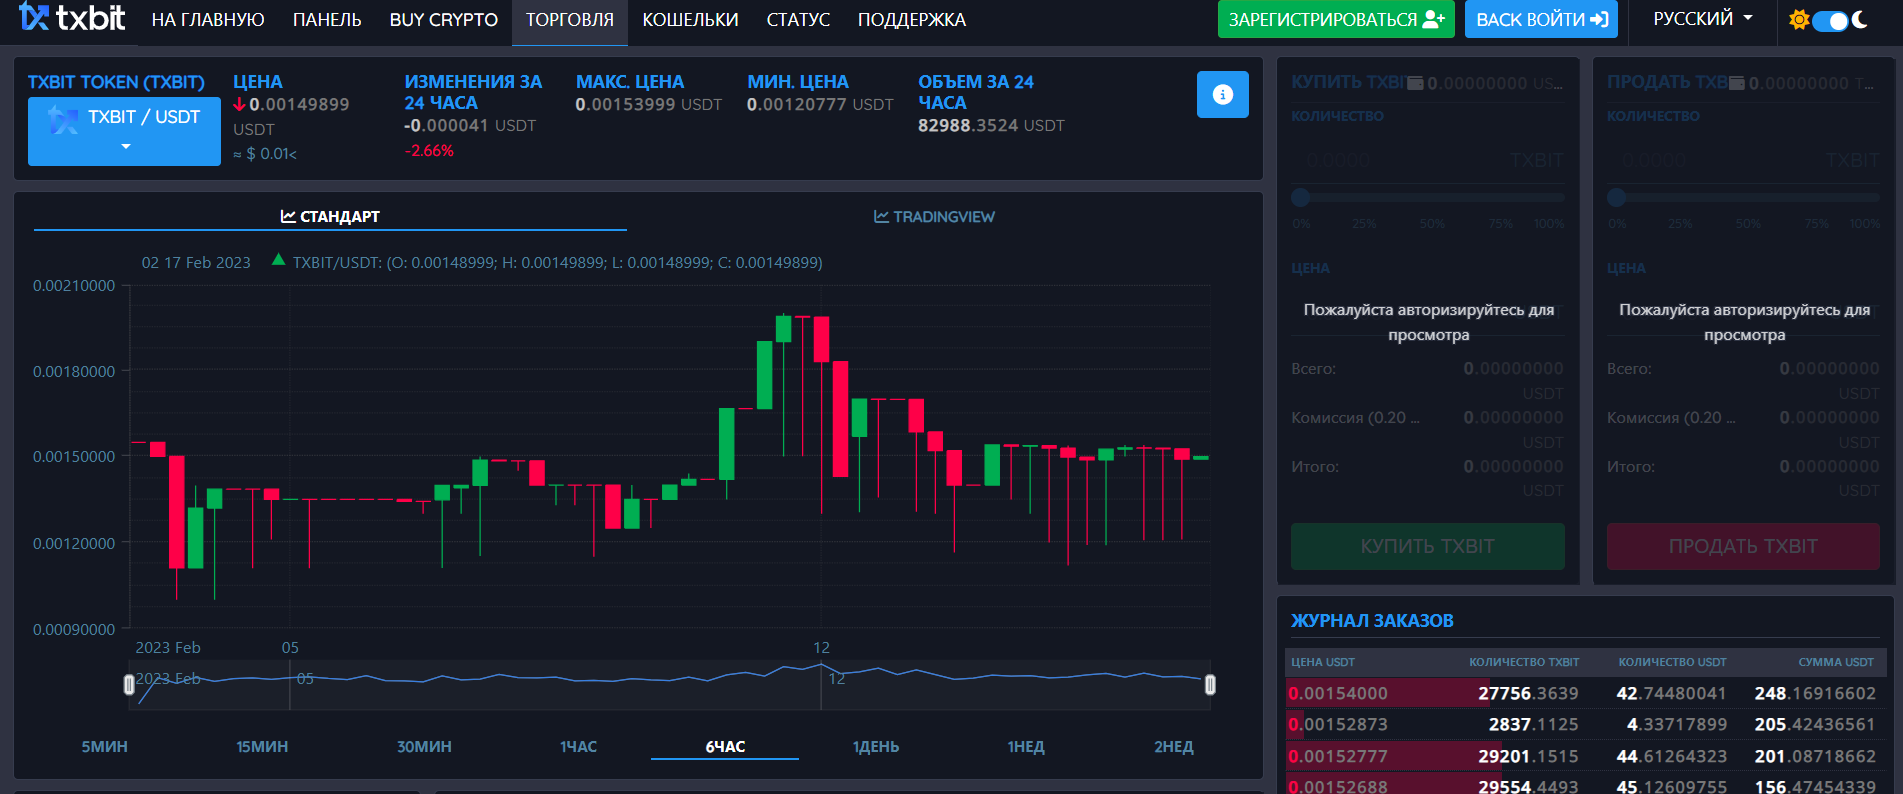Click the СУММА USDT column header
Viewport: 1903px width, 794px height.
(1836, 662)
